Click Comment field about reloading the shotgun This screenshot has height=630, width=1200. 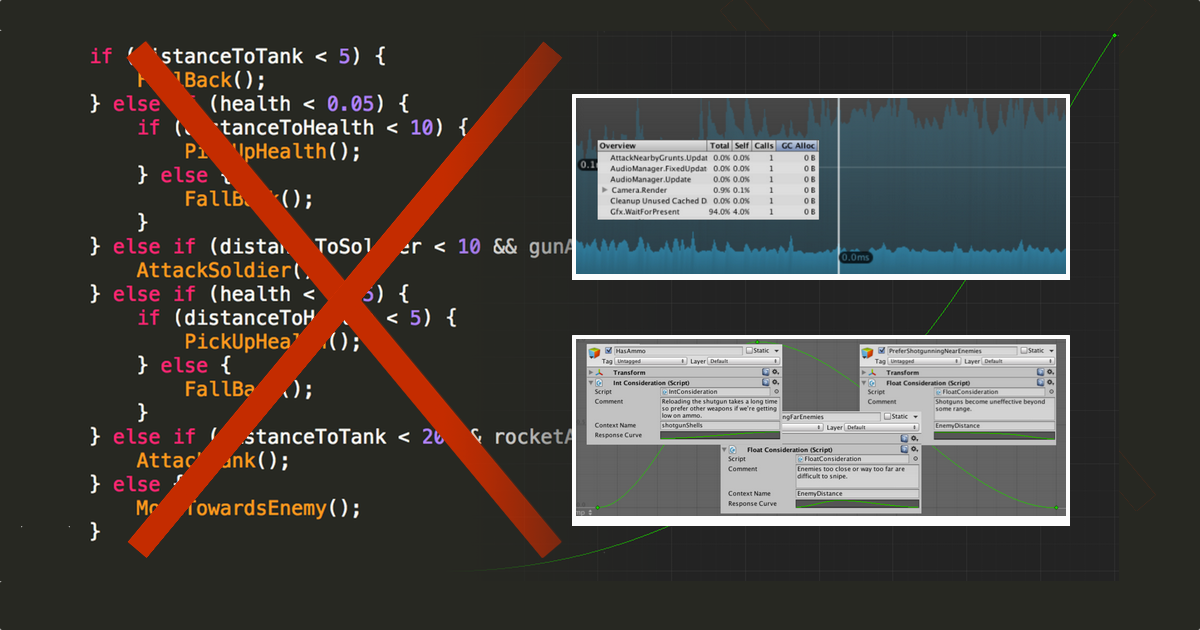[720, 409]
